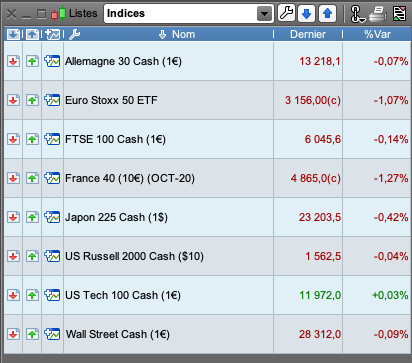The width and height of the screenshot is (412, 363).
Task: Click green up arrow for Japon 225 Cash
Action: click(32, 217)
